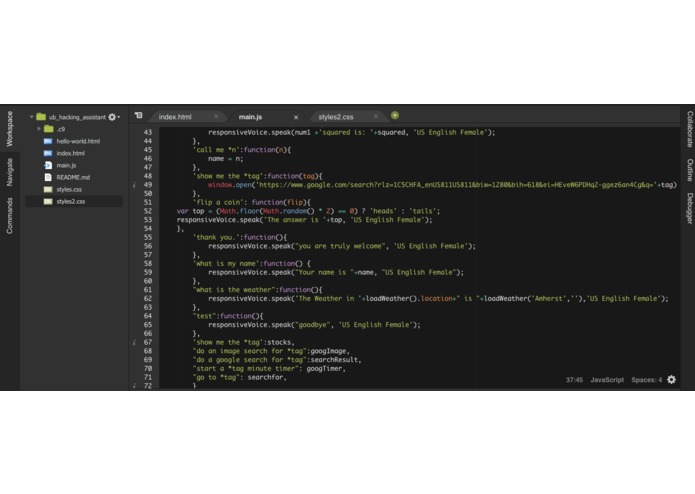Click the 'flip a coin' string on line 51
695x494 pixels.
(x=218, y=202)
